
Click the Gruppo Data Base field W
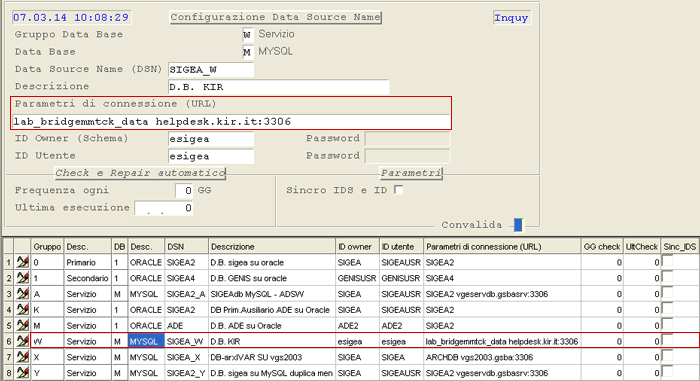248,34
